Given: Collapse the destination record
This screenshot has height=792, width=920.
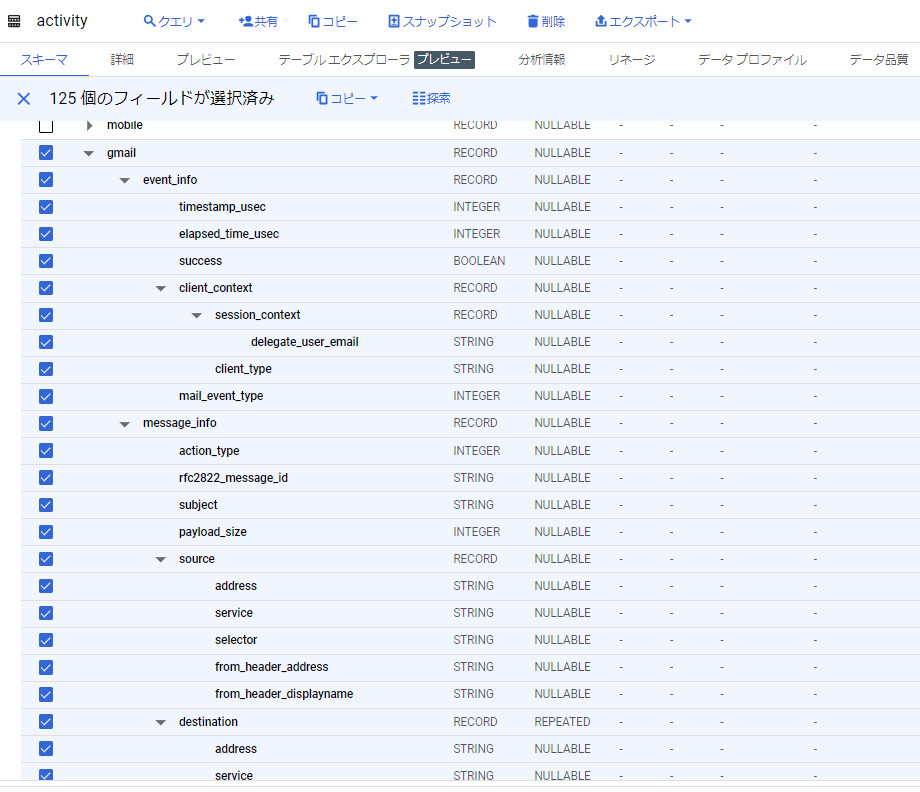Looking at the screenshot, I should [x=161, y=722].
